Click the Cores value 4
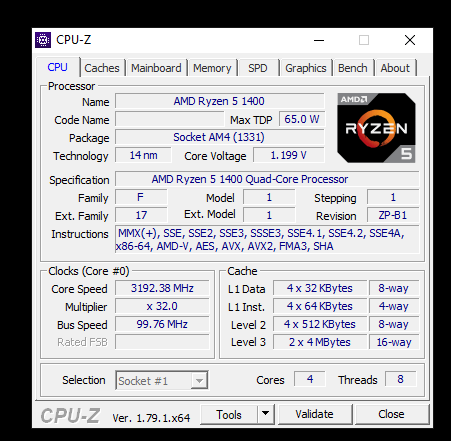Viewport: 451px width, 441px height. 310,379
